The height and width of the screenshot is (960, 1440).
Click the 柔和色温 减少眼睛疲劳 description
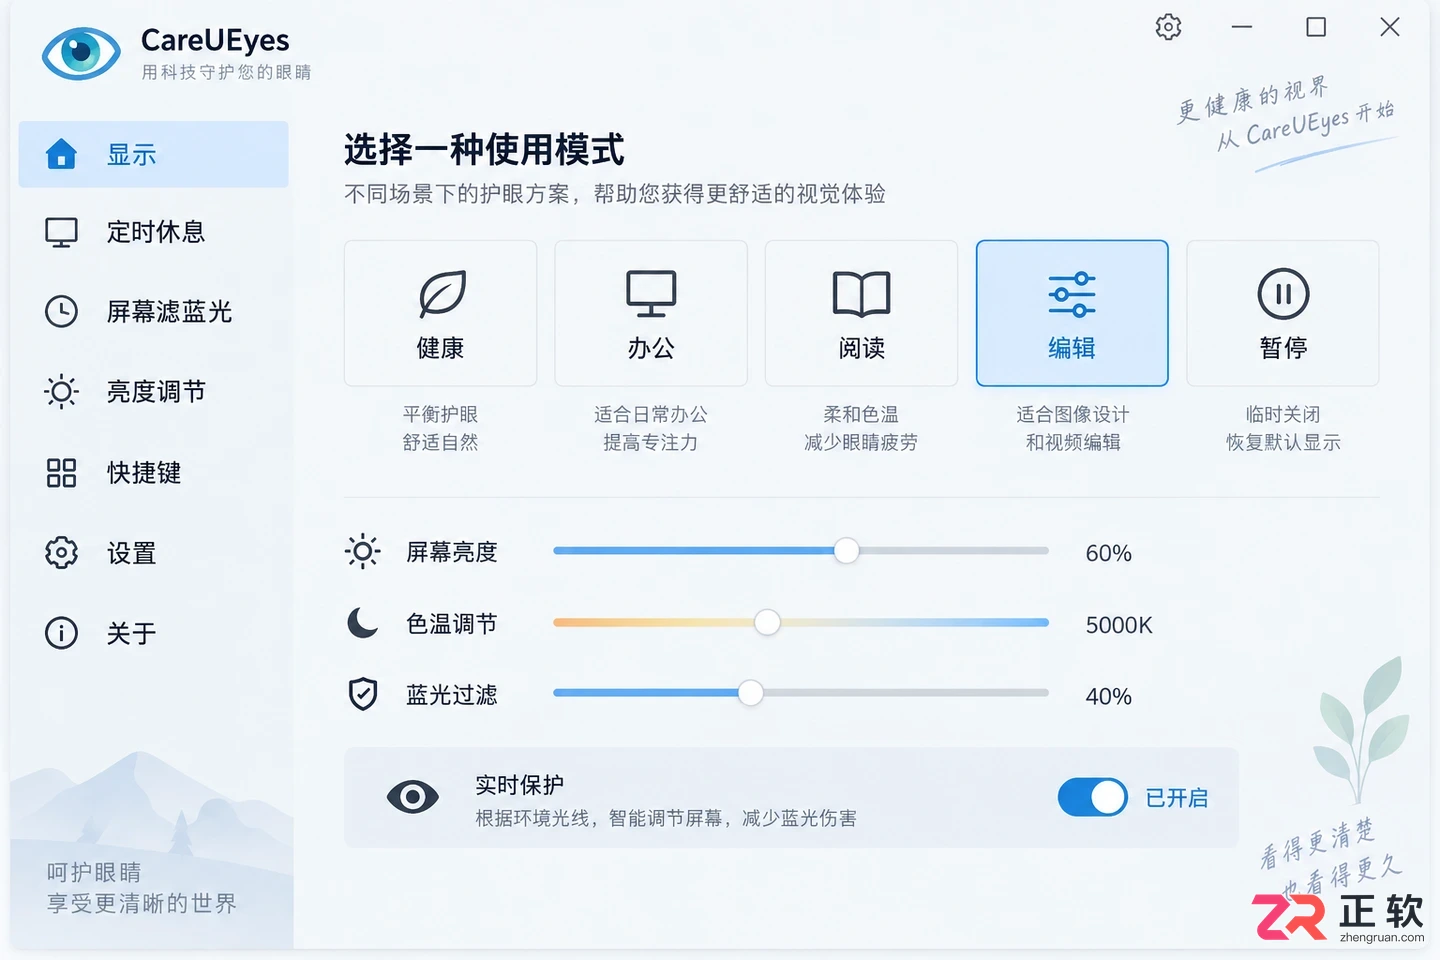pyautogui.click(x=861, y=428)
